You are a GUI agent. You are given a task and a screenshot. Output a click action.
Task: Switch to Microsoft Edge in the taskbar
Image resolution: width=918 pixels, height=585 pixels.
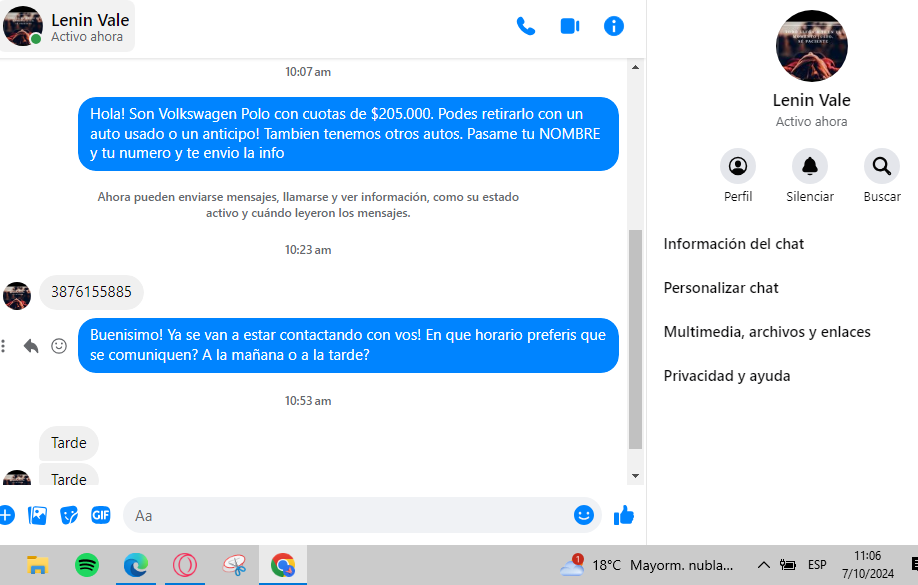point(136,566)
